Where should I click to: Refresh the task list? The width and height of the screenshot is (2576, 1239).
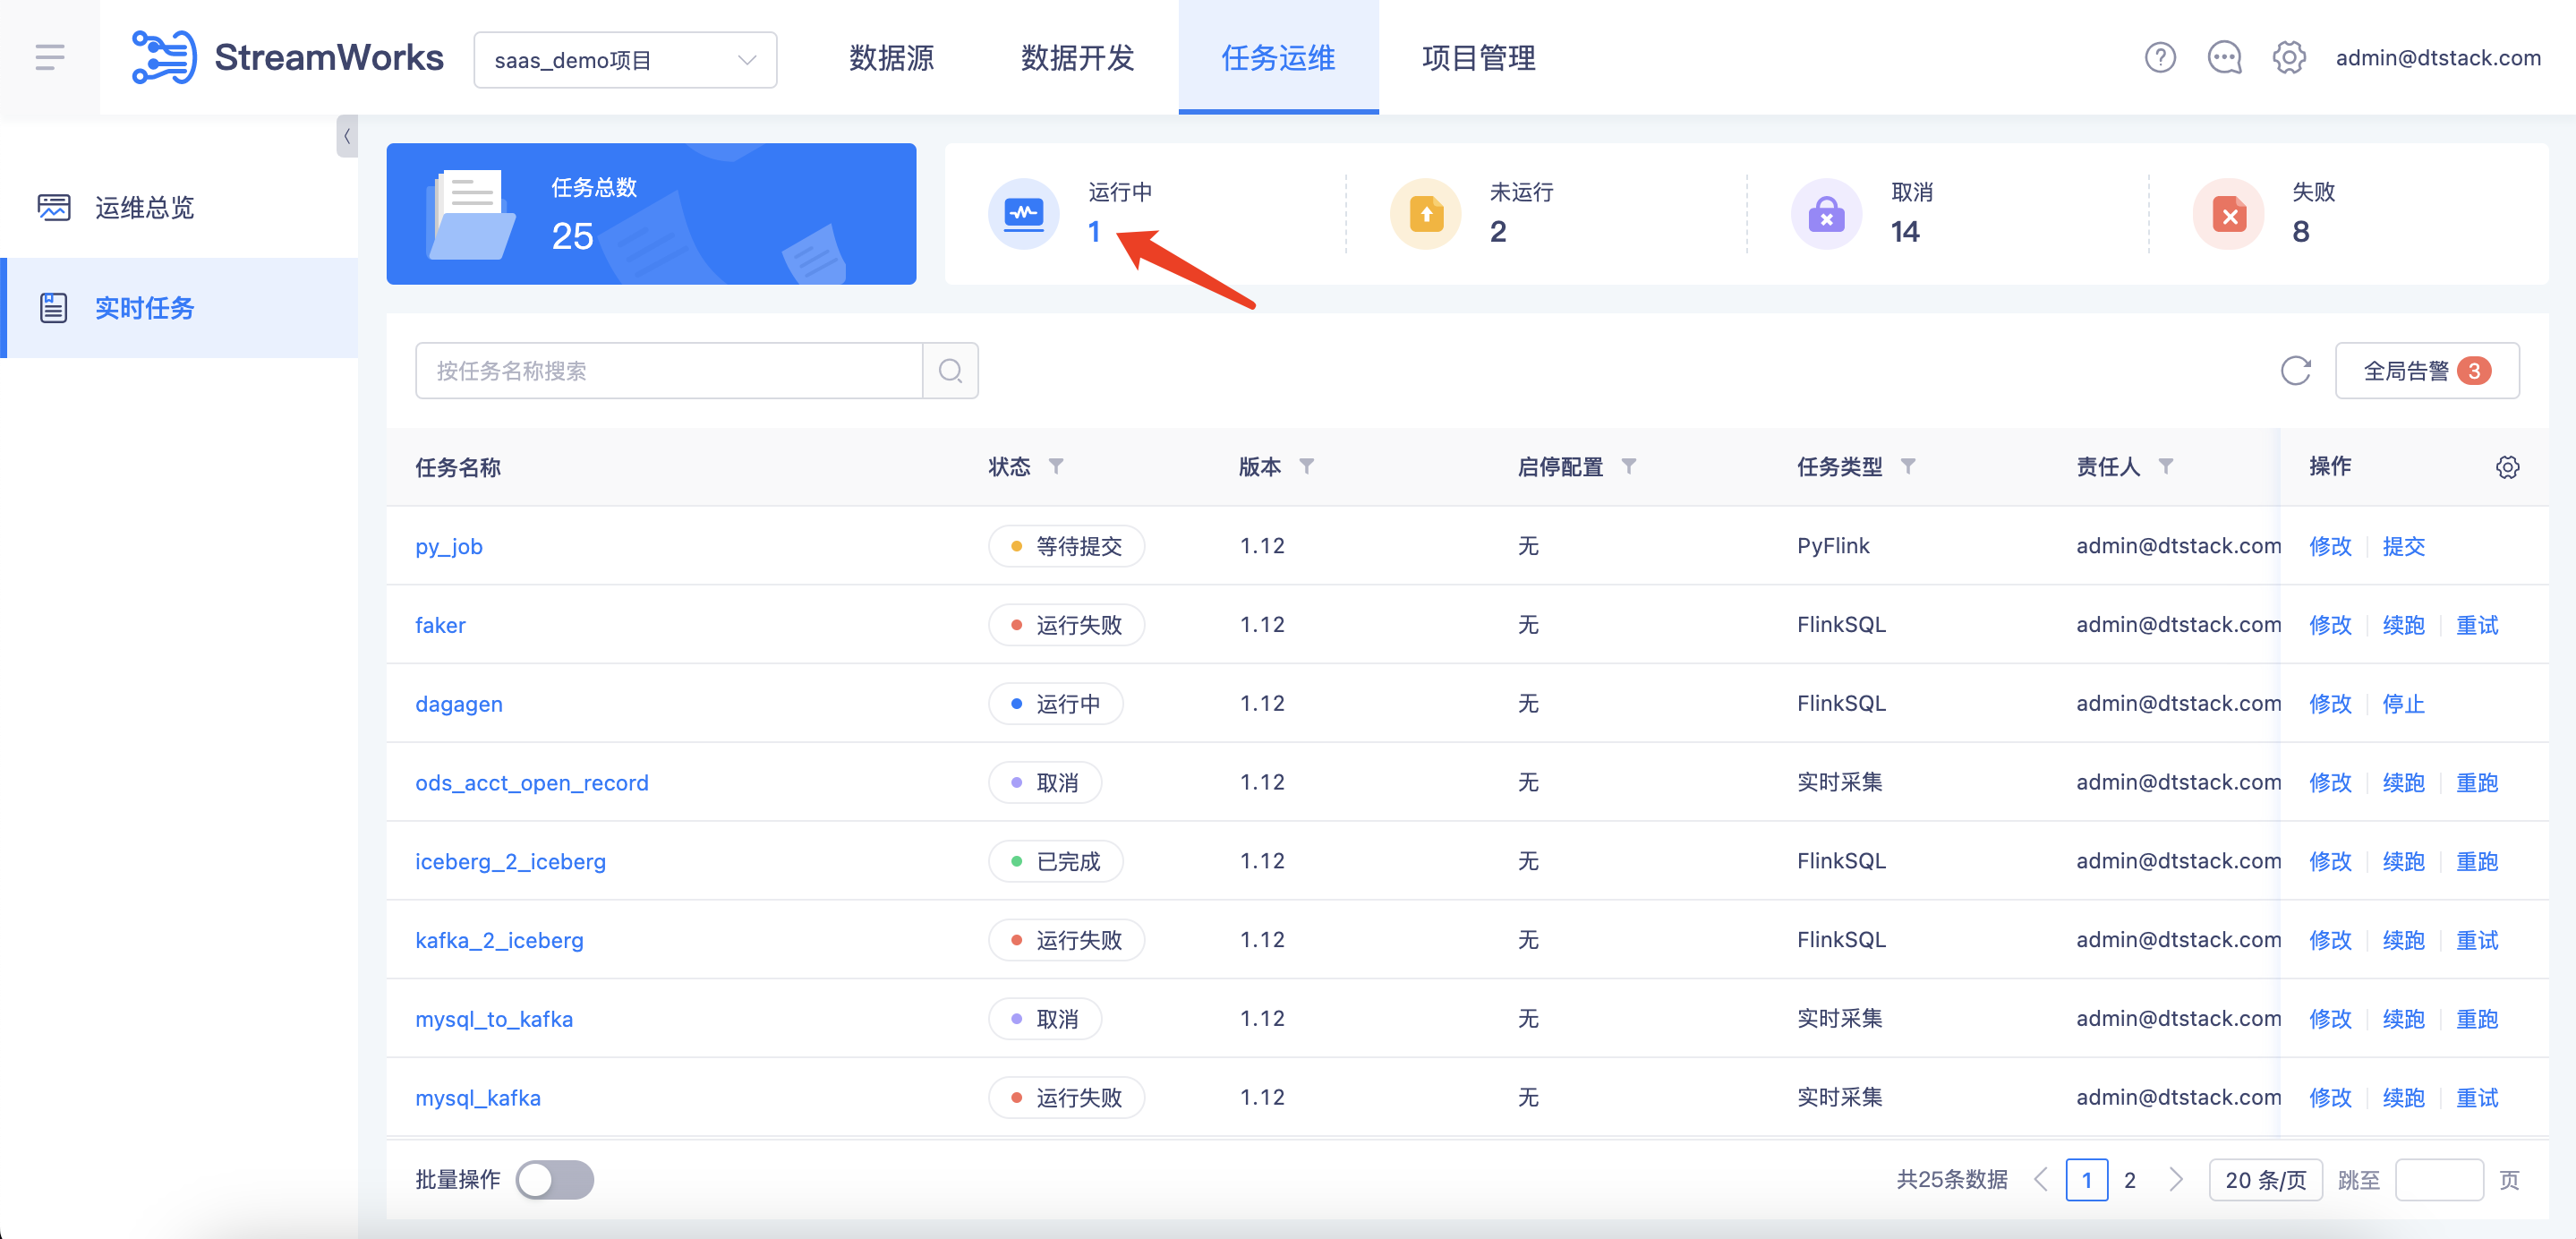click(x=2295, y=371)
